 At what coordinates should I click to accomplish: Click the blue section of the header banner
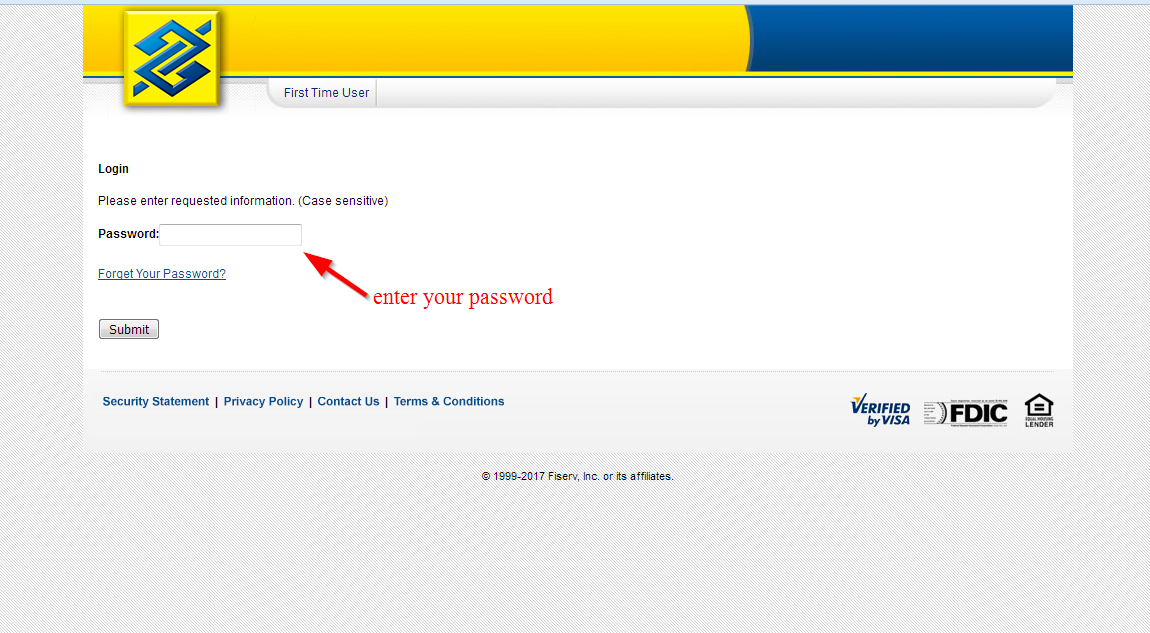[909, 38]
